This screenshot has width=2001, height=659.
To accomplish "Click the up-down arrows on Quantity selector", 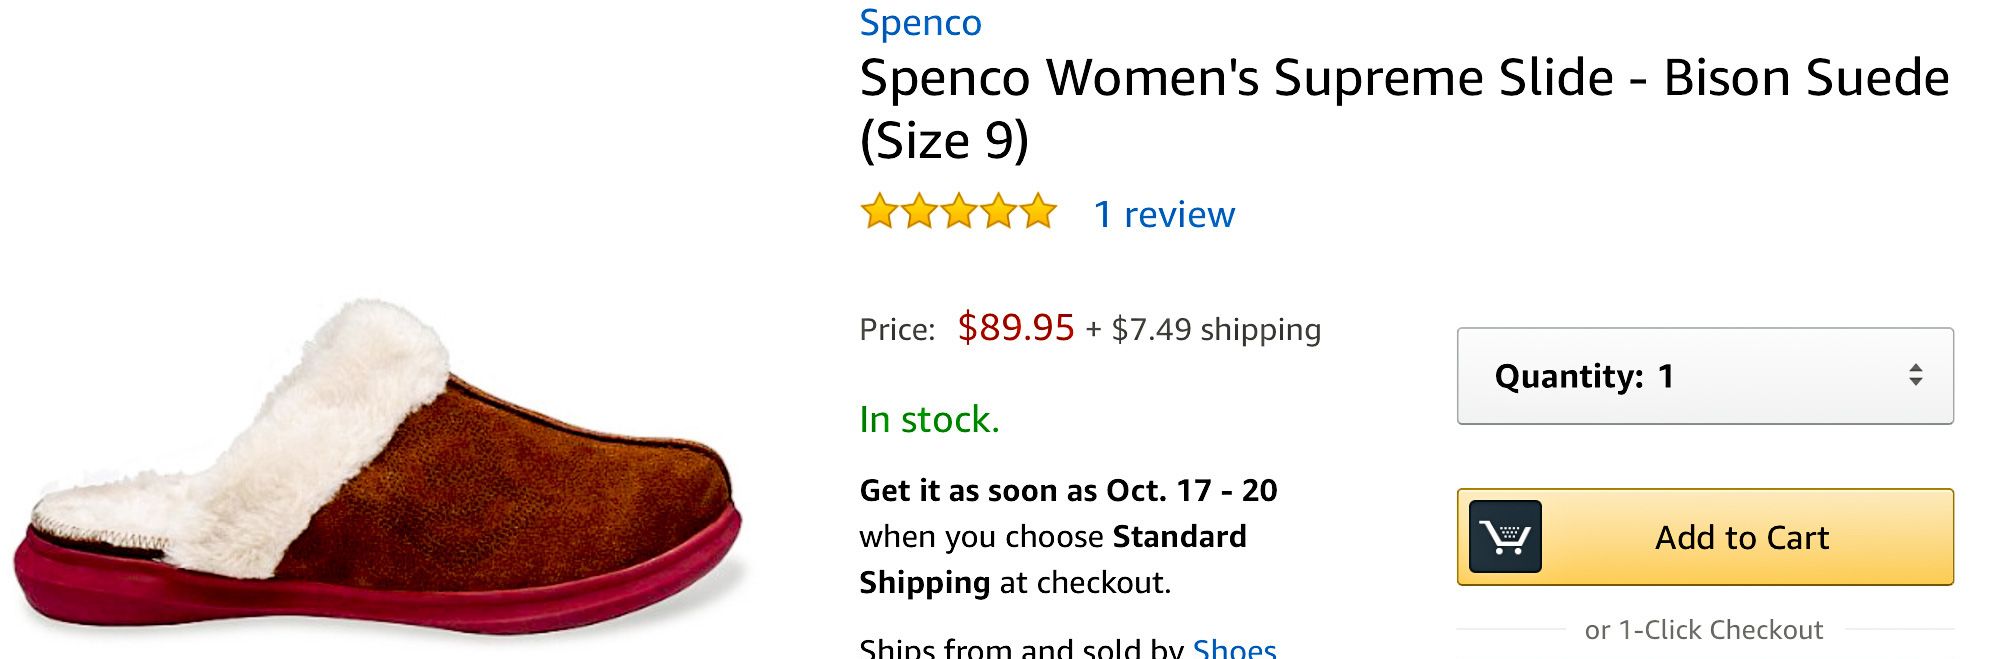I will click(x=1915, y=376).
